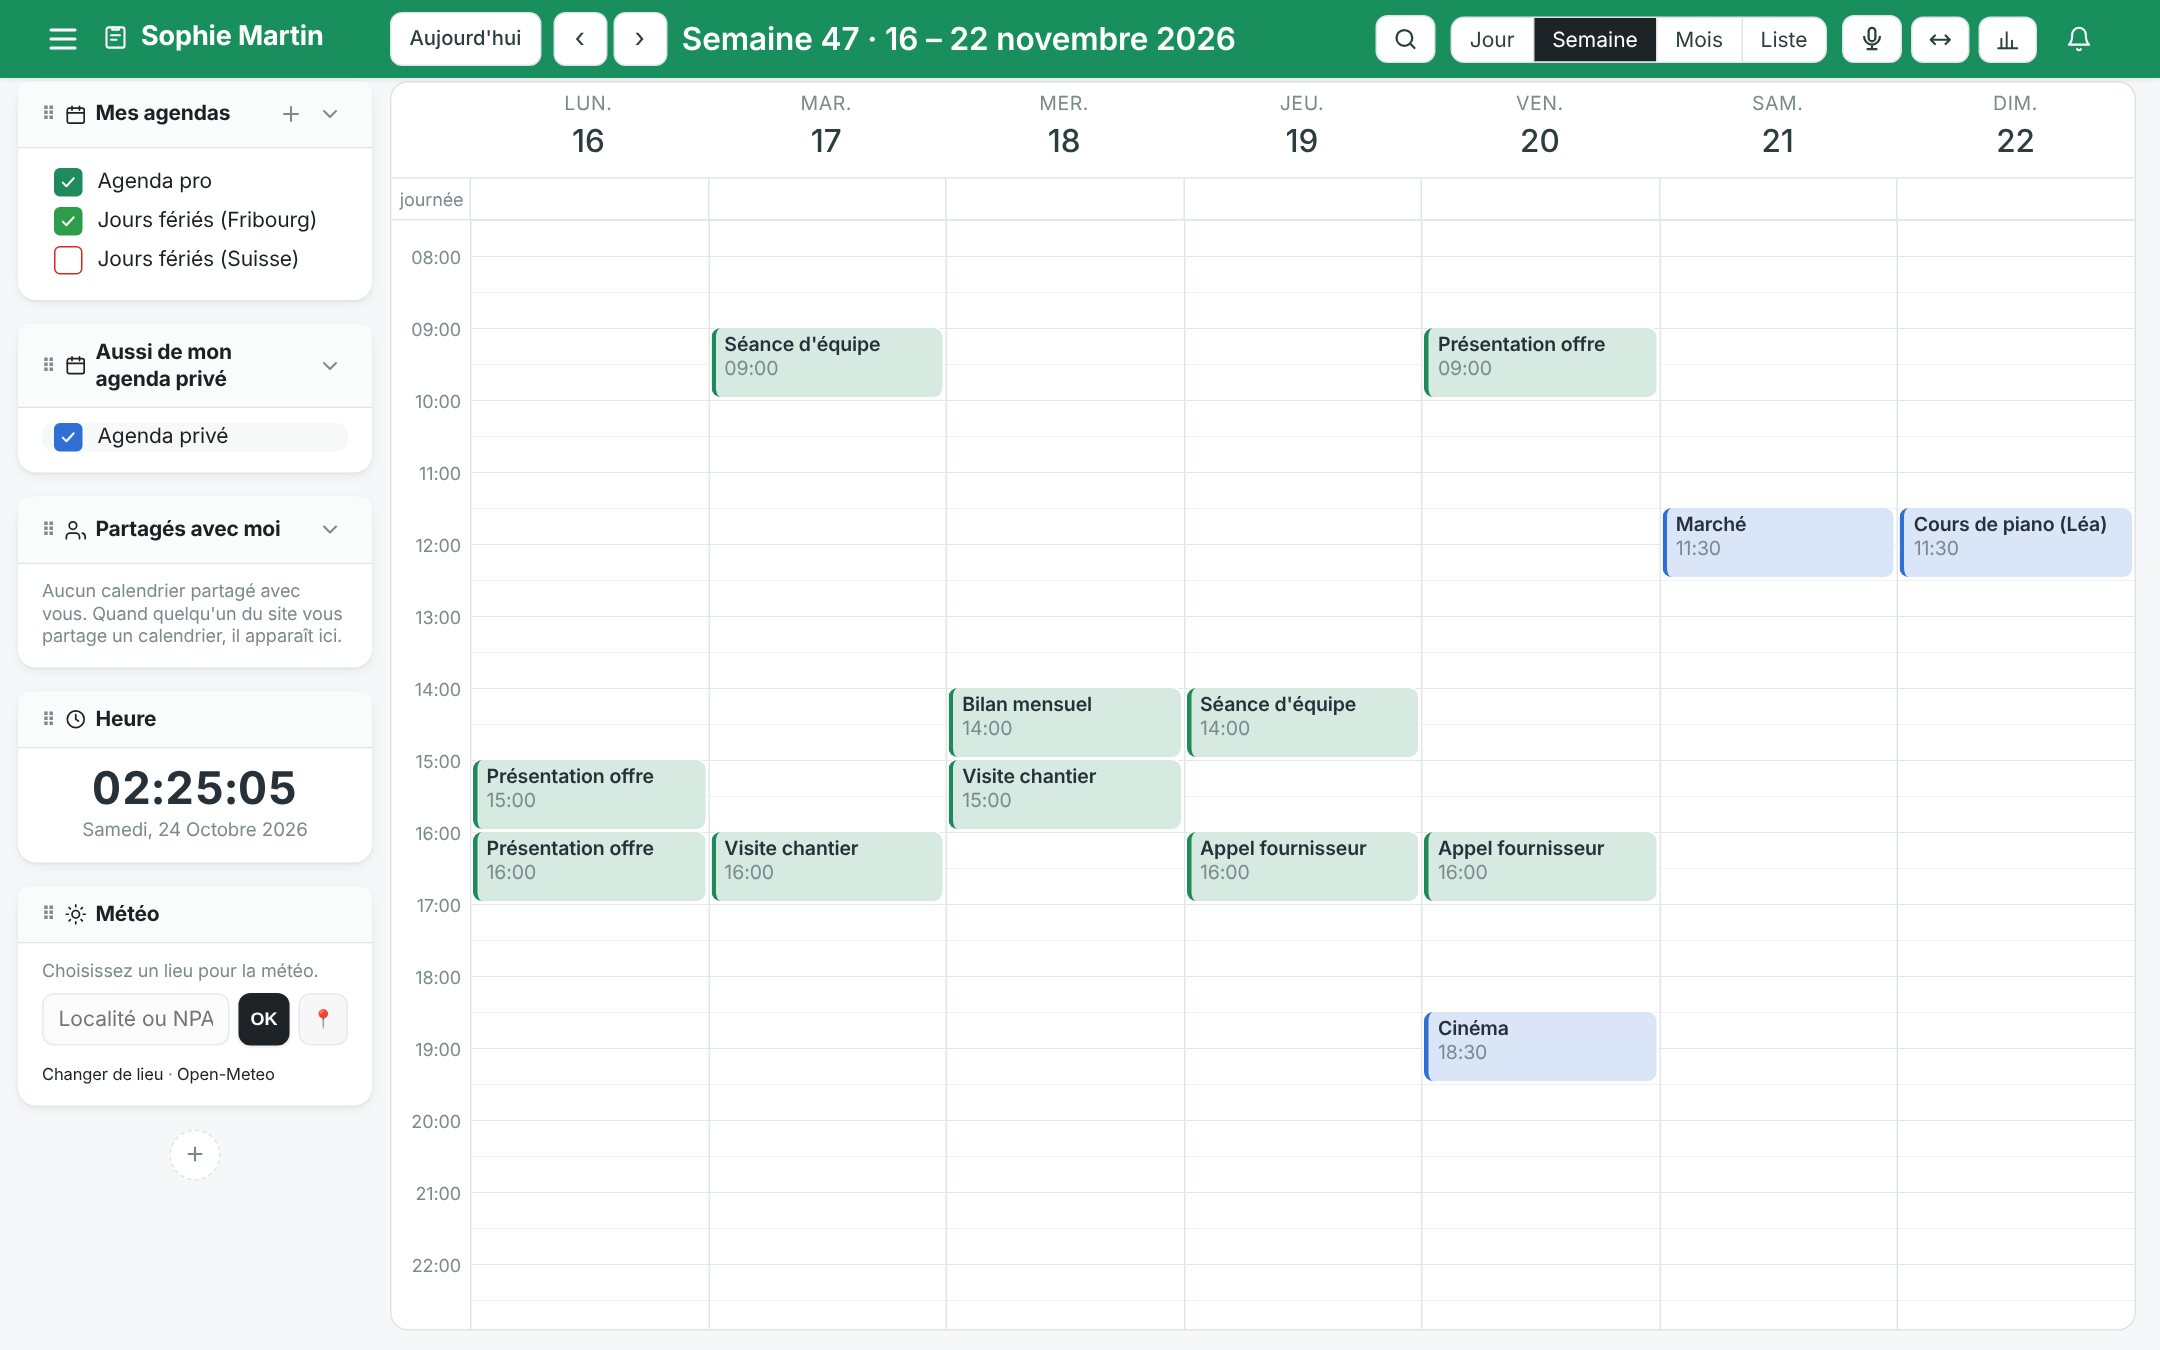Open Cours de piano (Léa) event
Screen dimensions: 2160x1350
click(x=2016, y=542)
